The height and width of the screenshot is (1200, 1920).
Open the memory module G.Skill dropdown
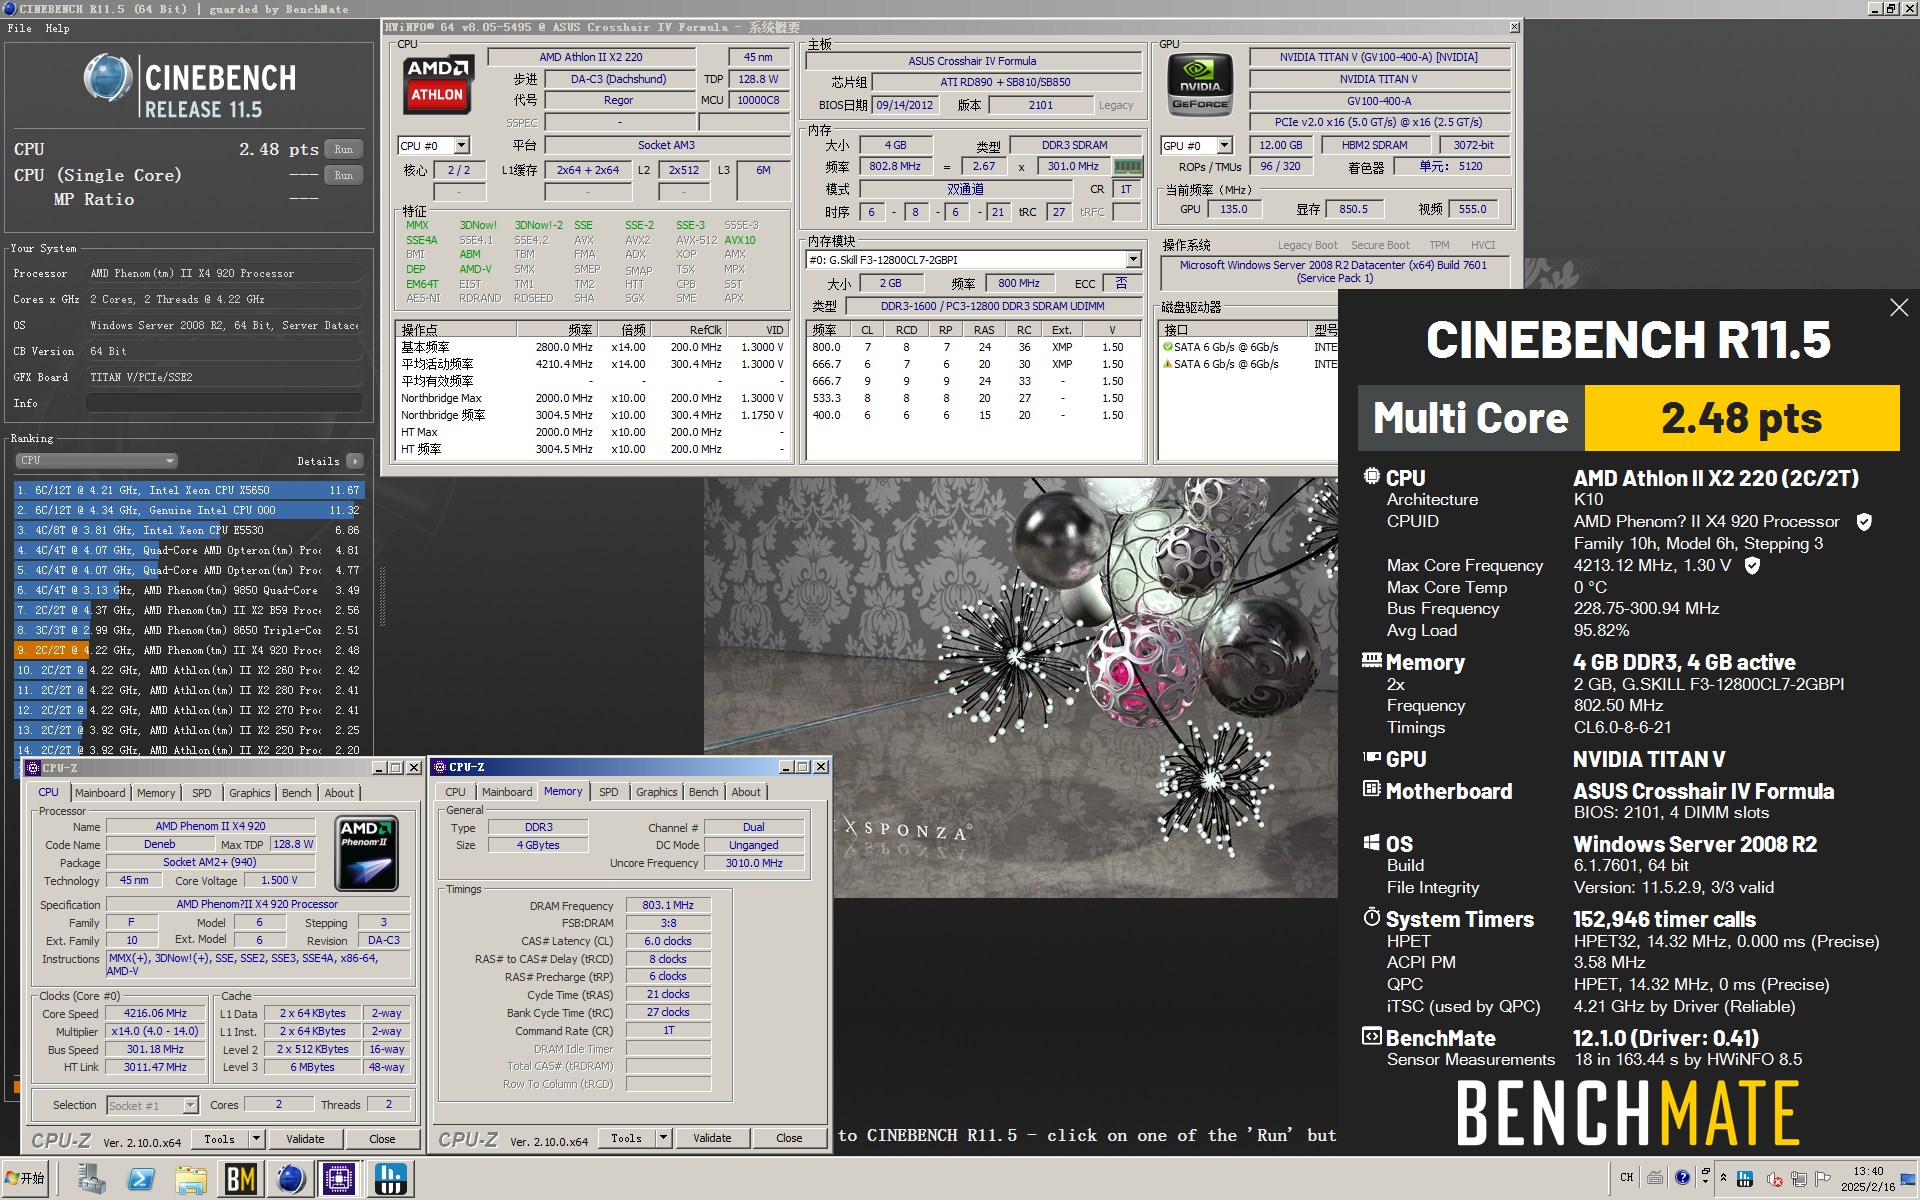[1133, 260]
